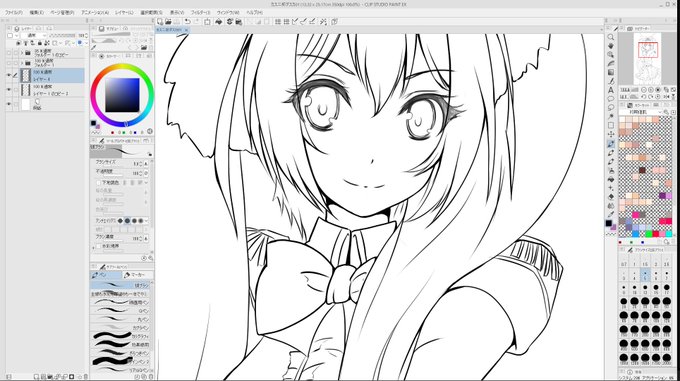
Task: Toggle visibility of the paper layer
Action: coord(9,104)
